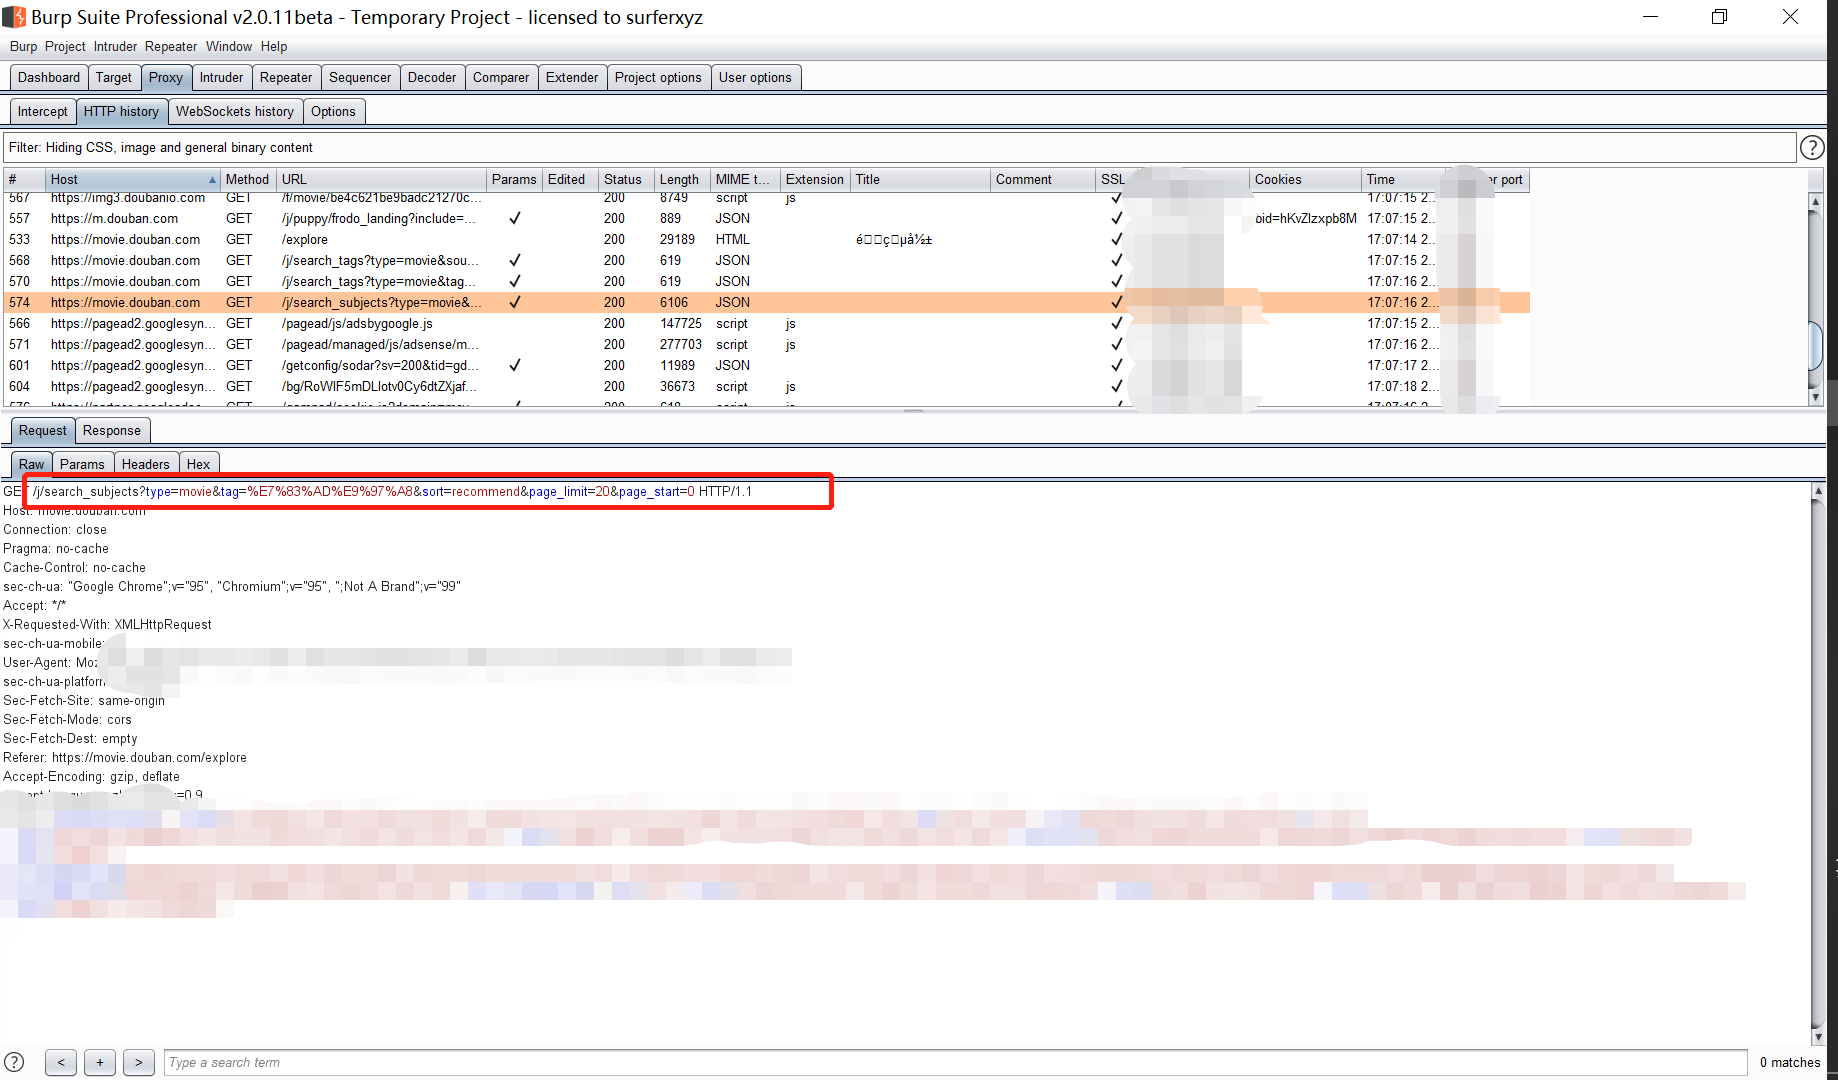Open the Burp menu
The width and height of the screenshot is (1838, 1080).
point(23,47)
